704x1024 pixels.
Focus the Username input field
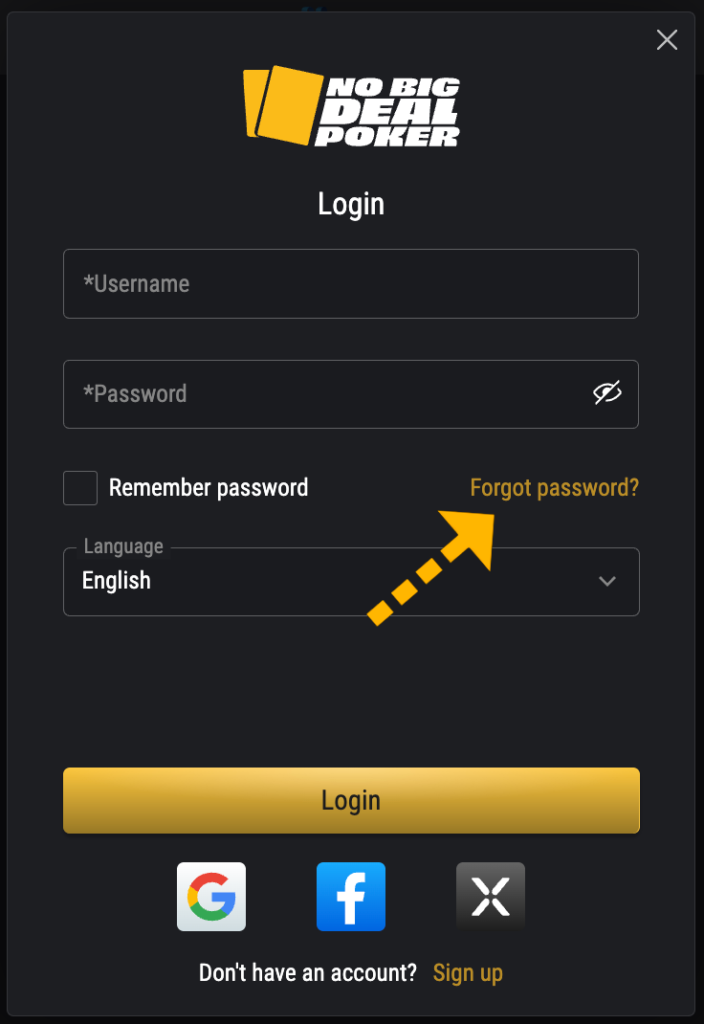tap(351, 283)
